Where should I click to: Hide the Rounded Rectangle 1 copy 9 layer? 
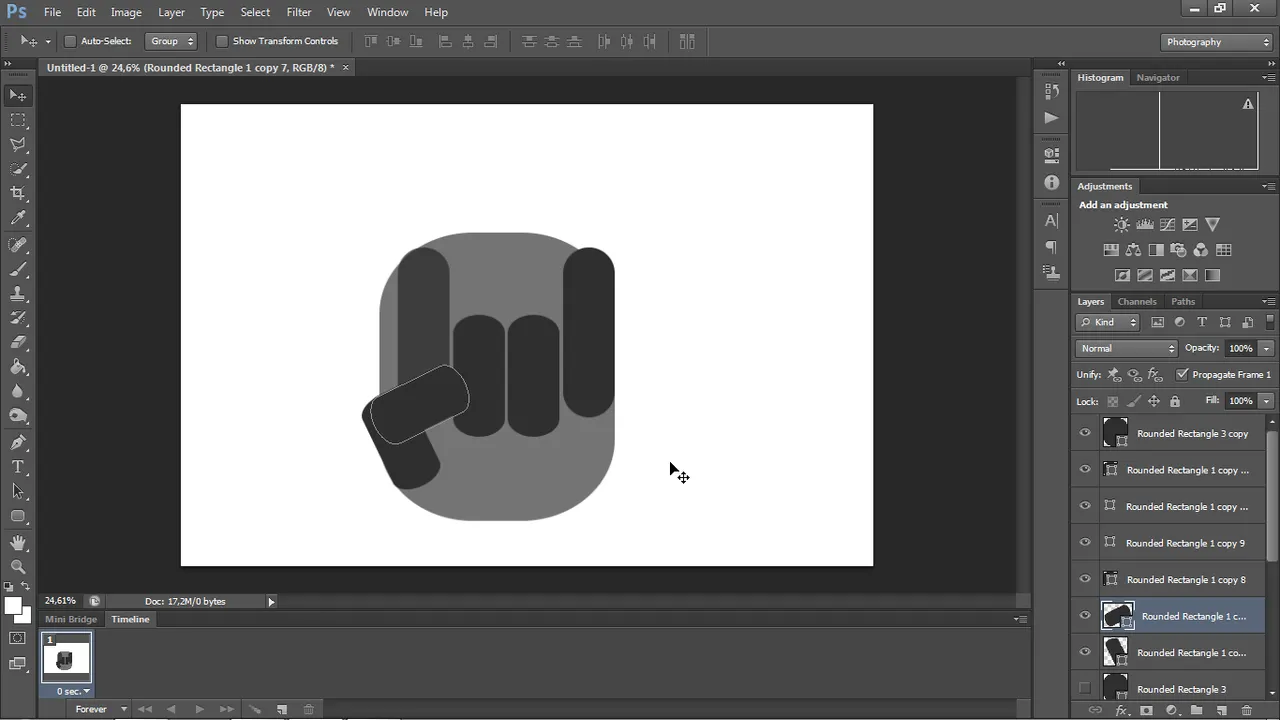coord(1085,543)
